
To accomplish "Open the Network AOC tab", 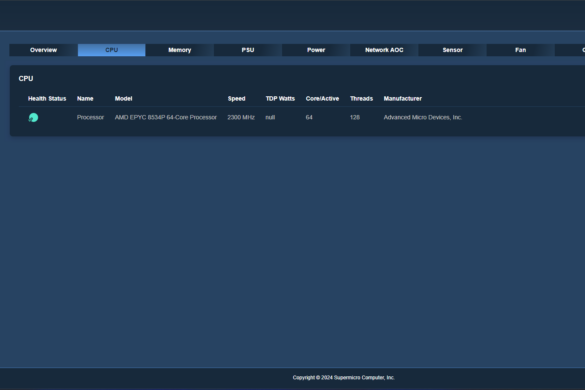I will click(384, 50).
